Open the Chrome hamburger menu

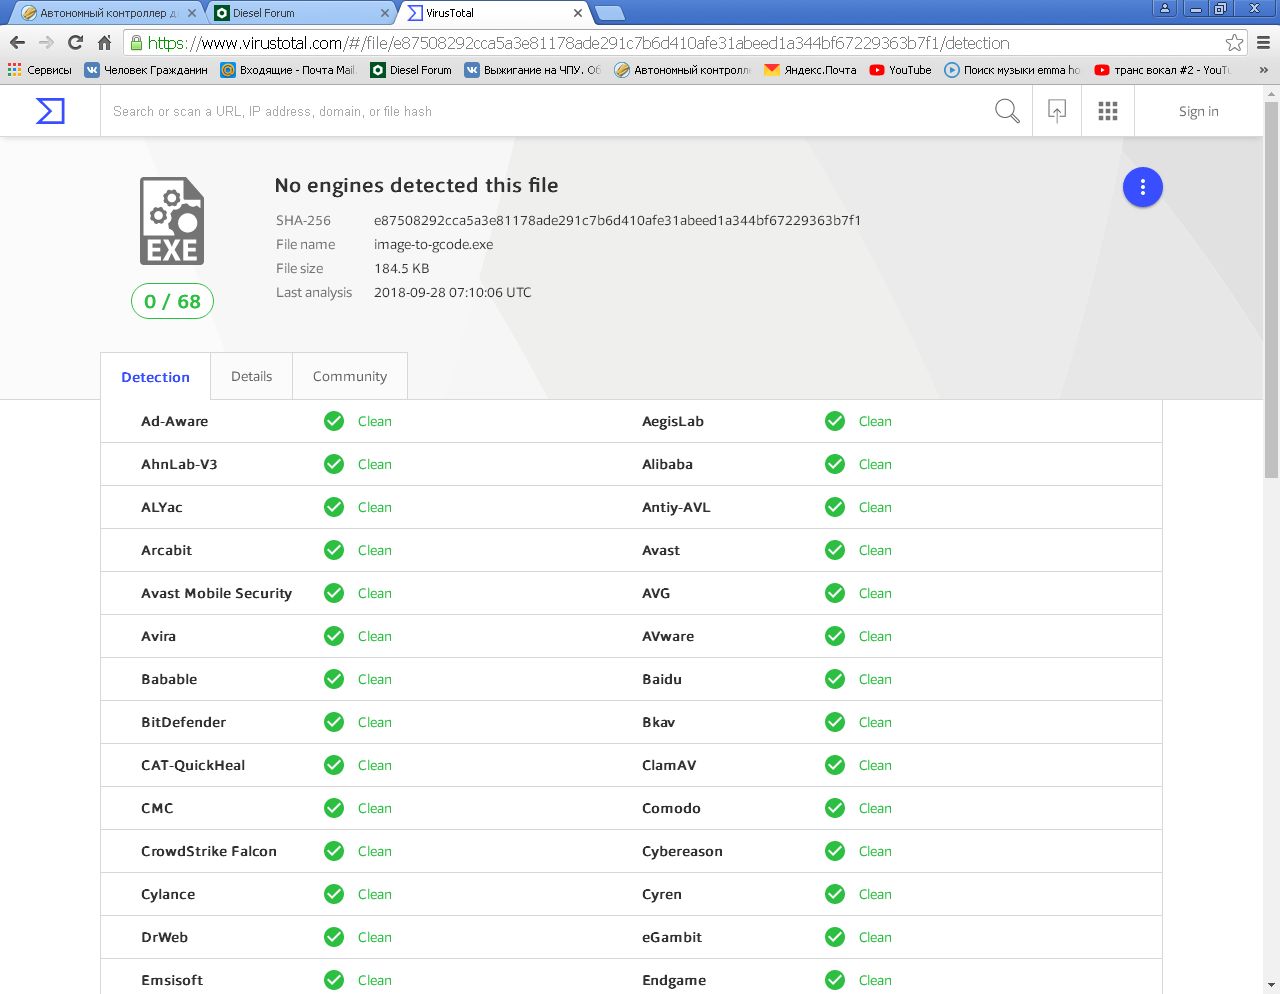click(x=1263, y=43)
